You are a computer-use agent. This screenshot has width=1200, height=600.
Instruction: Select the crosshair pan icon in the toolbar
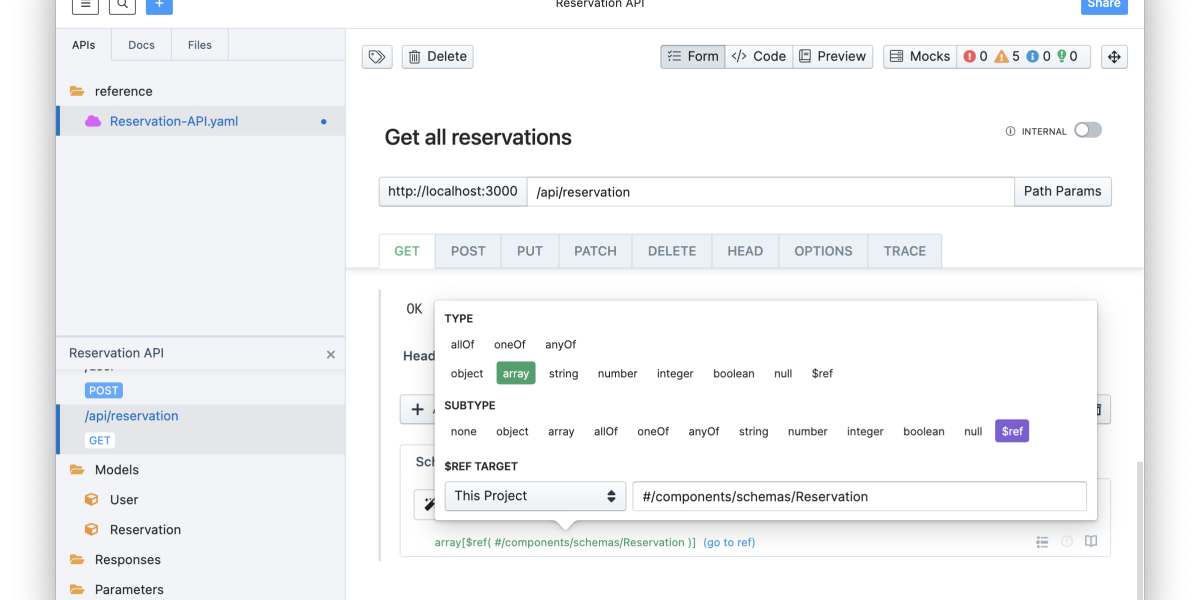point(1114,57)
